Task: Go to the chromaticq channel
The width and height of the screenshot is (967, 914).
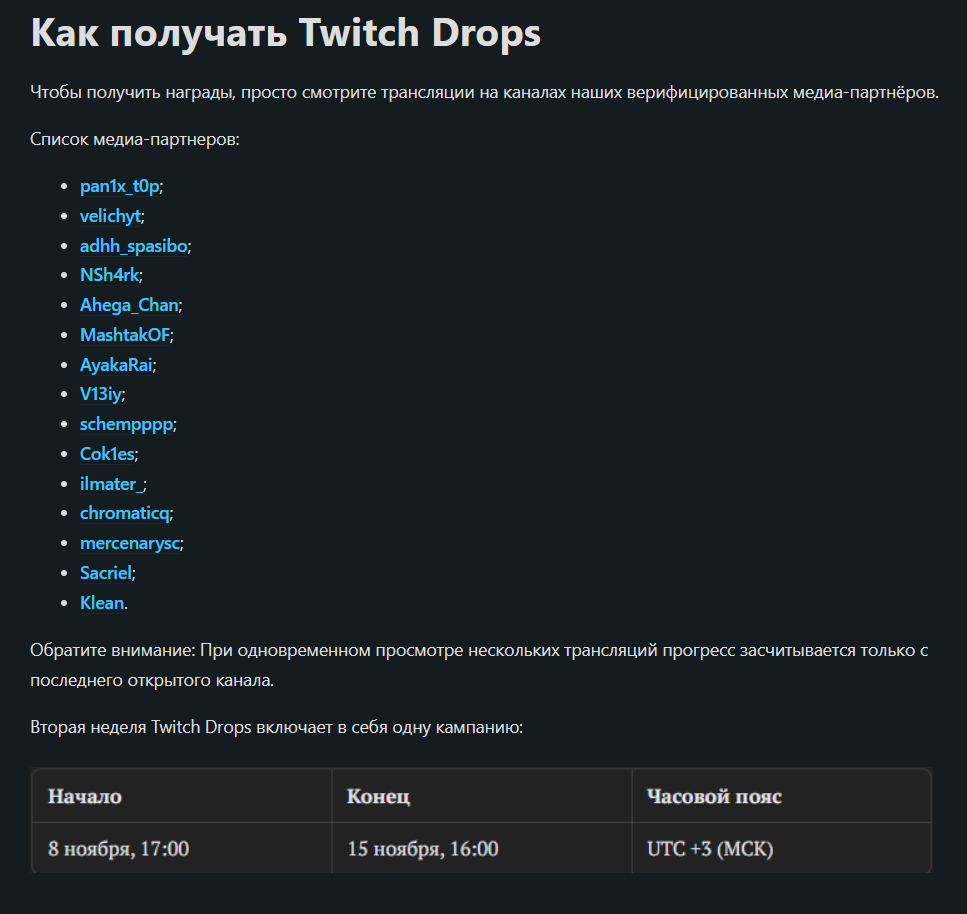Action: tap(125, 513)
